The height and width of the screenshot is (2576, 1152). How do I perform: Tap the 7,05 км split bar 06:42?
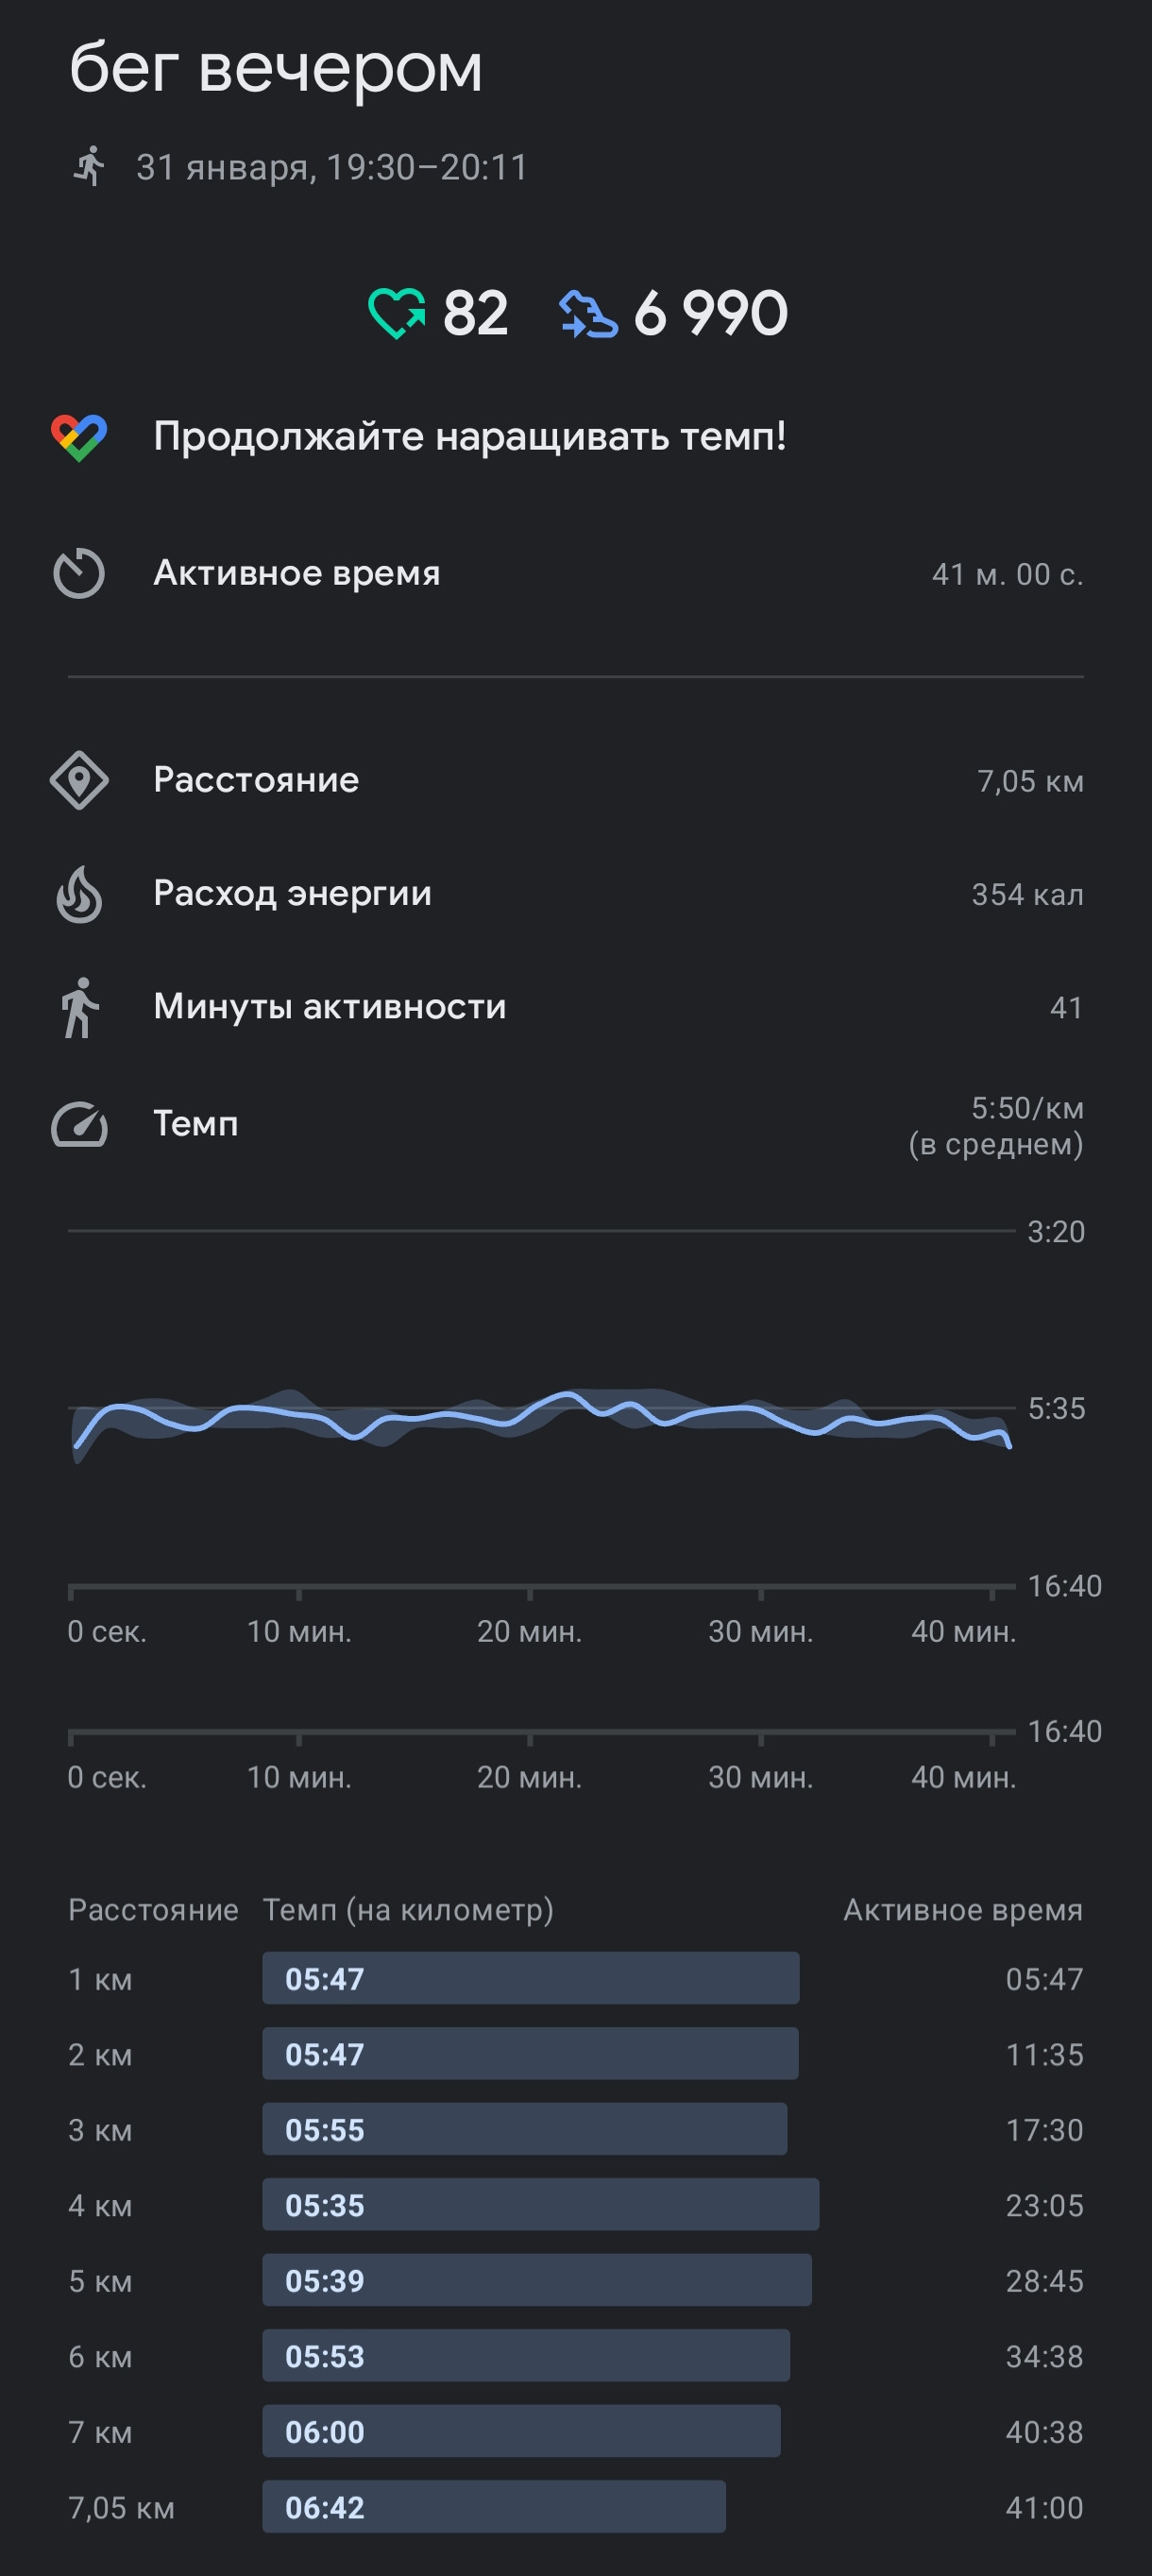494,2506
